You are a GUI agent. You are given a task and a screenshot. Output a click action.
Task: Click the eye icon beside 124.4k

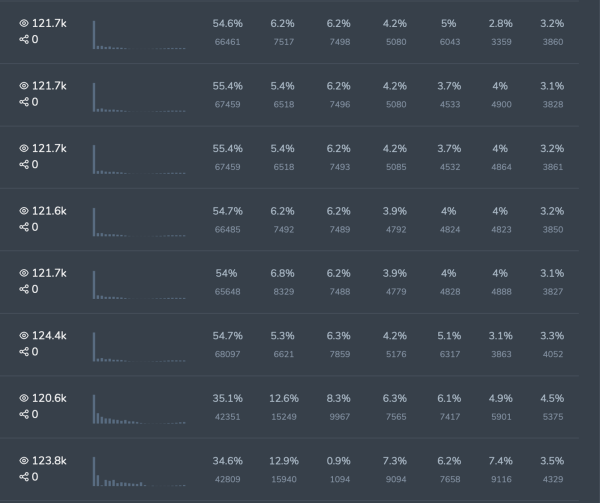coord(25,336)
